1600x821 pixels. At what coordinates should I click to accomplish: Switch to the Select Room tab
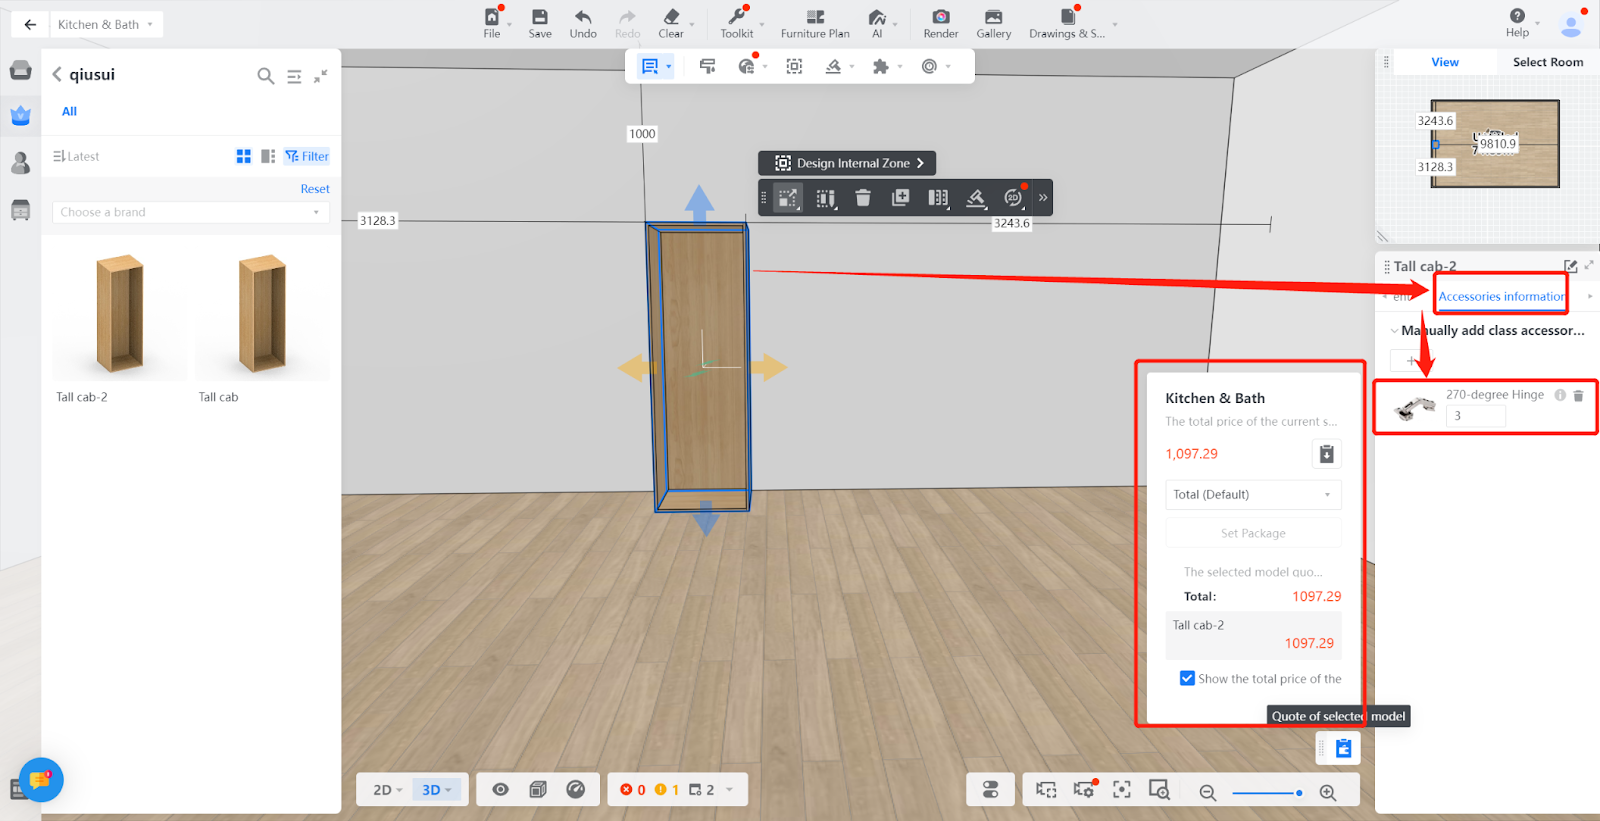click(x=1547, y=62)
